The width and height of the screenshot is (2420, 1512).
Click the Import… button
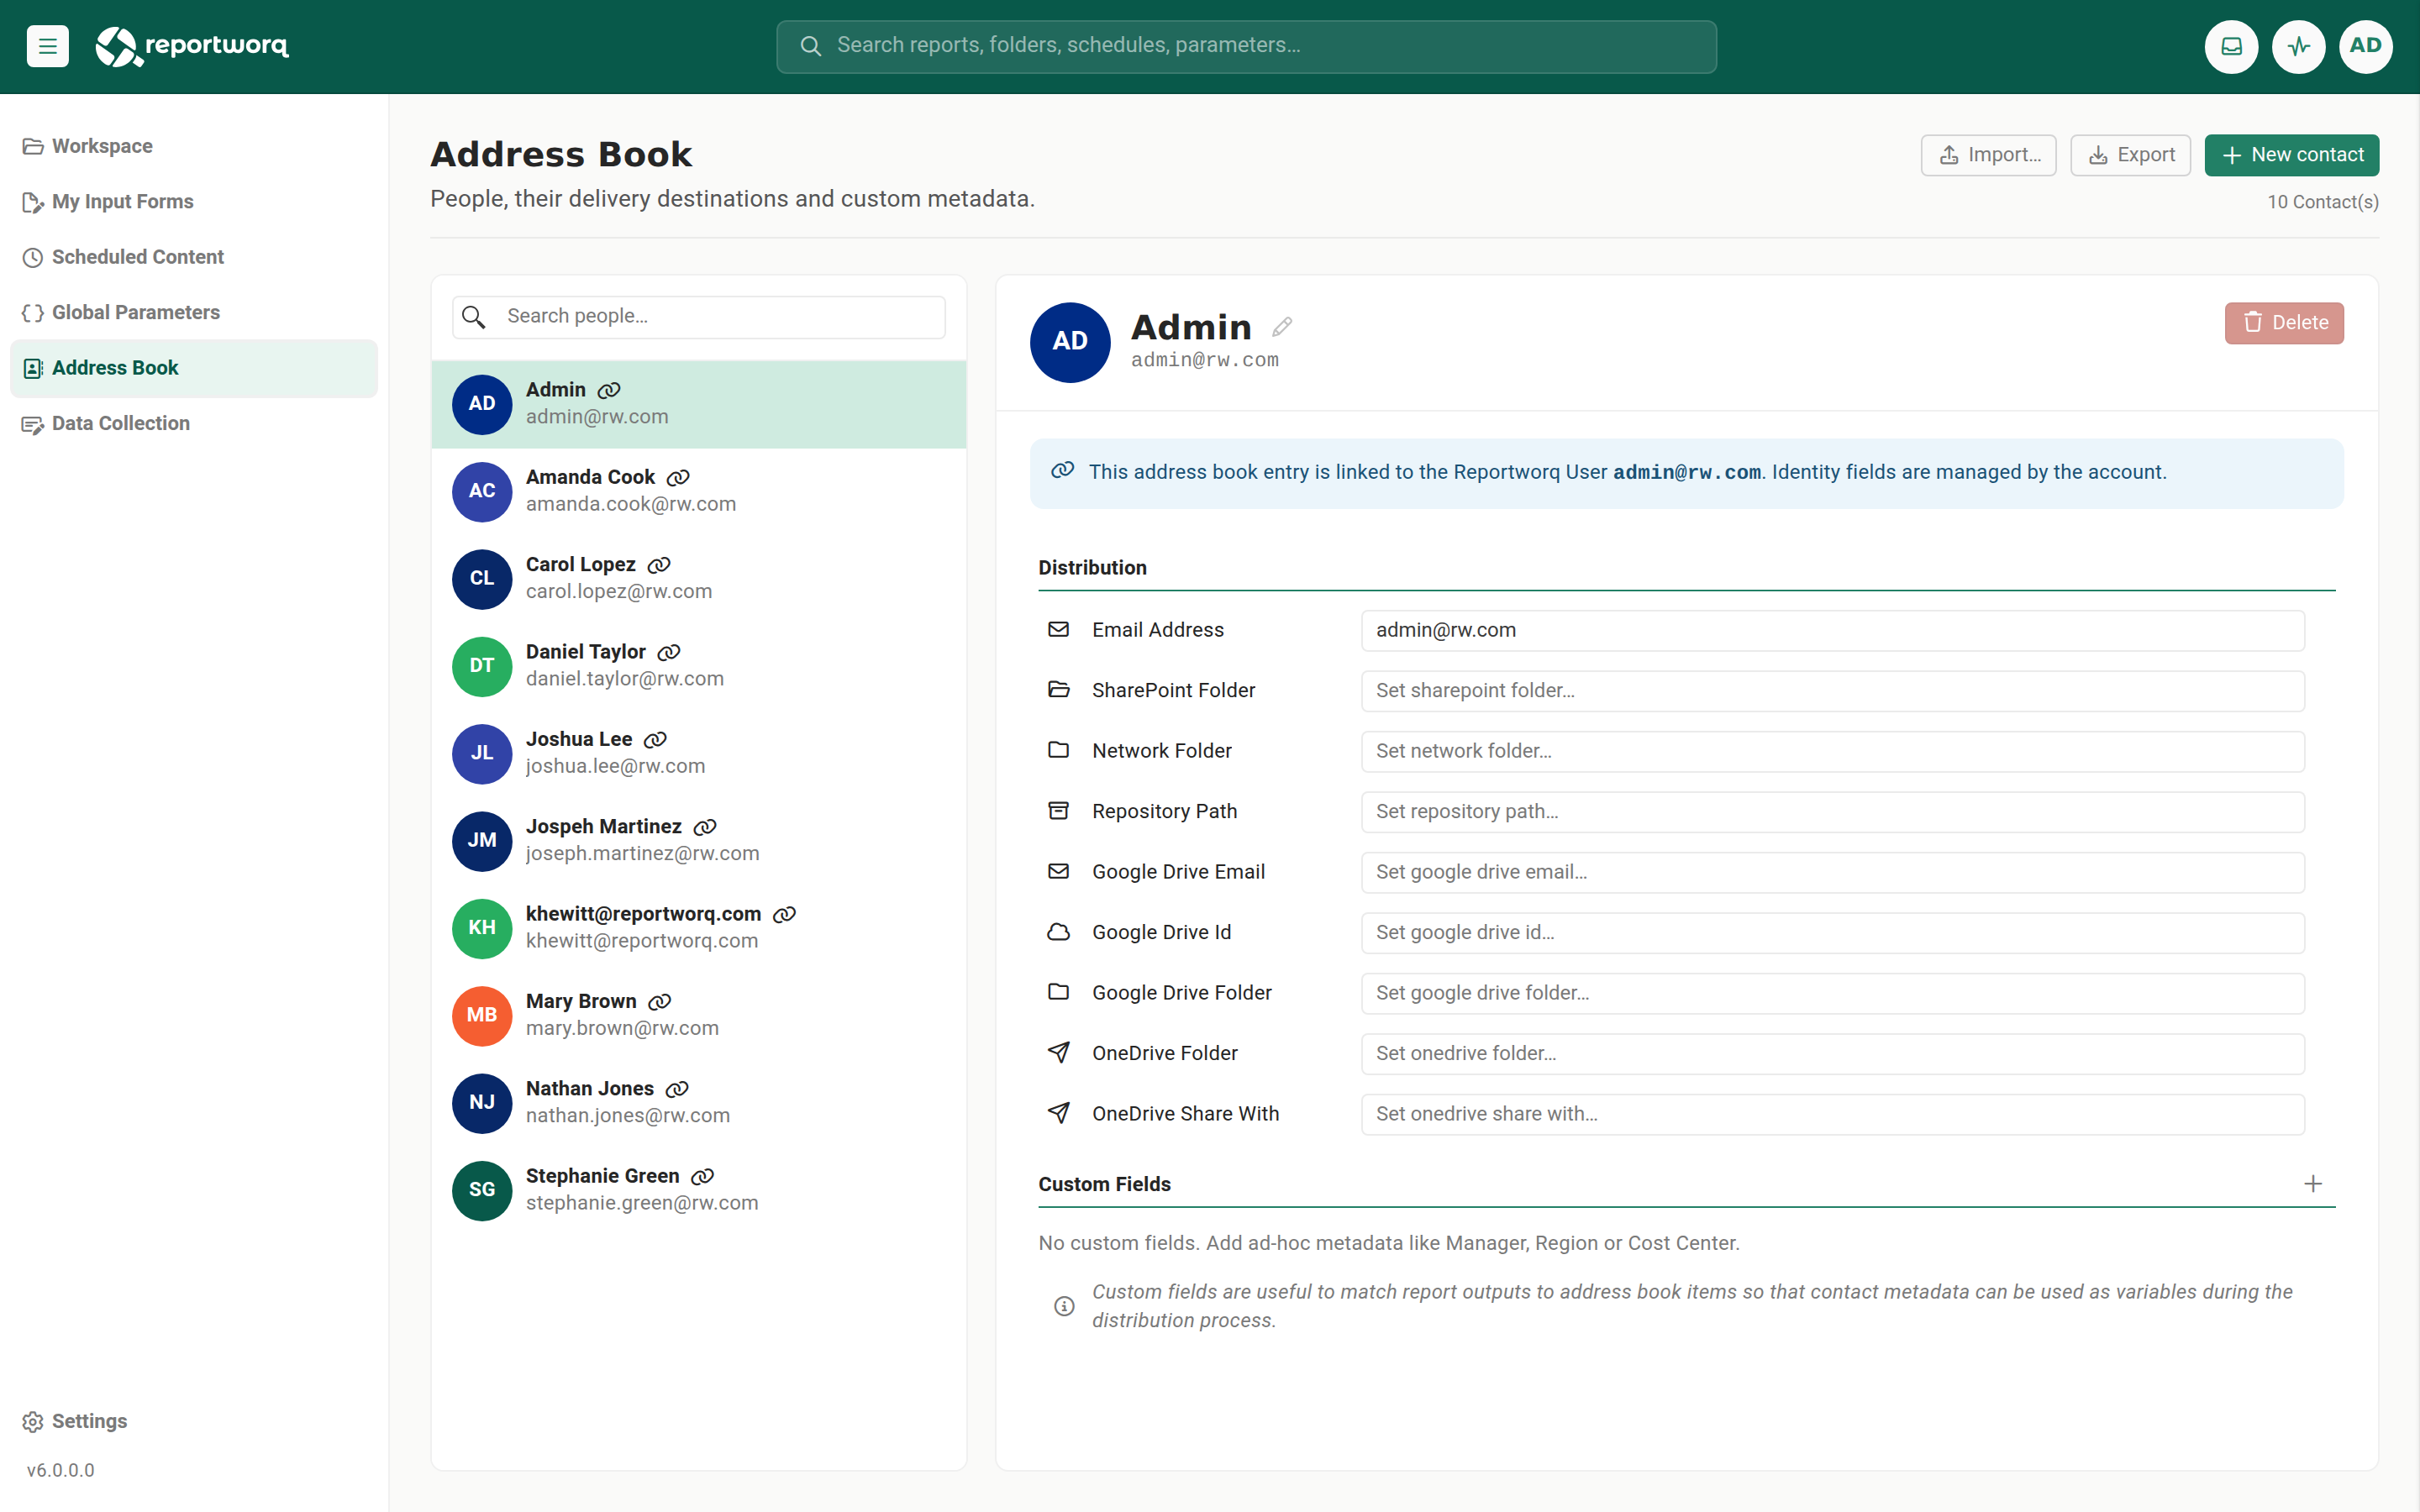[x=1988, y=155]
